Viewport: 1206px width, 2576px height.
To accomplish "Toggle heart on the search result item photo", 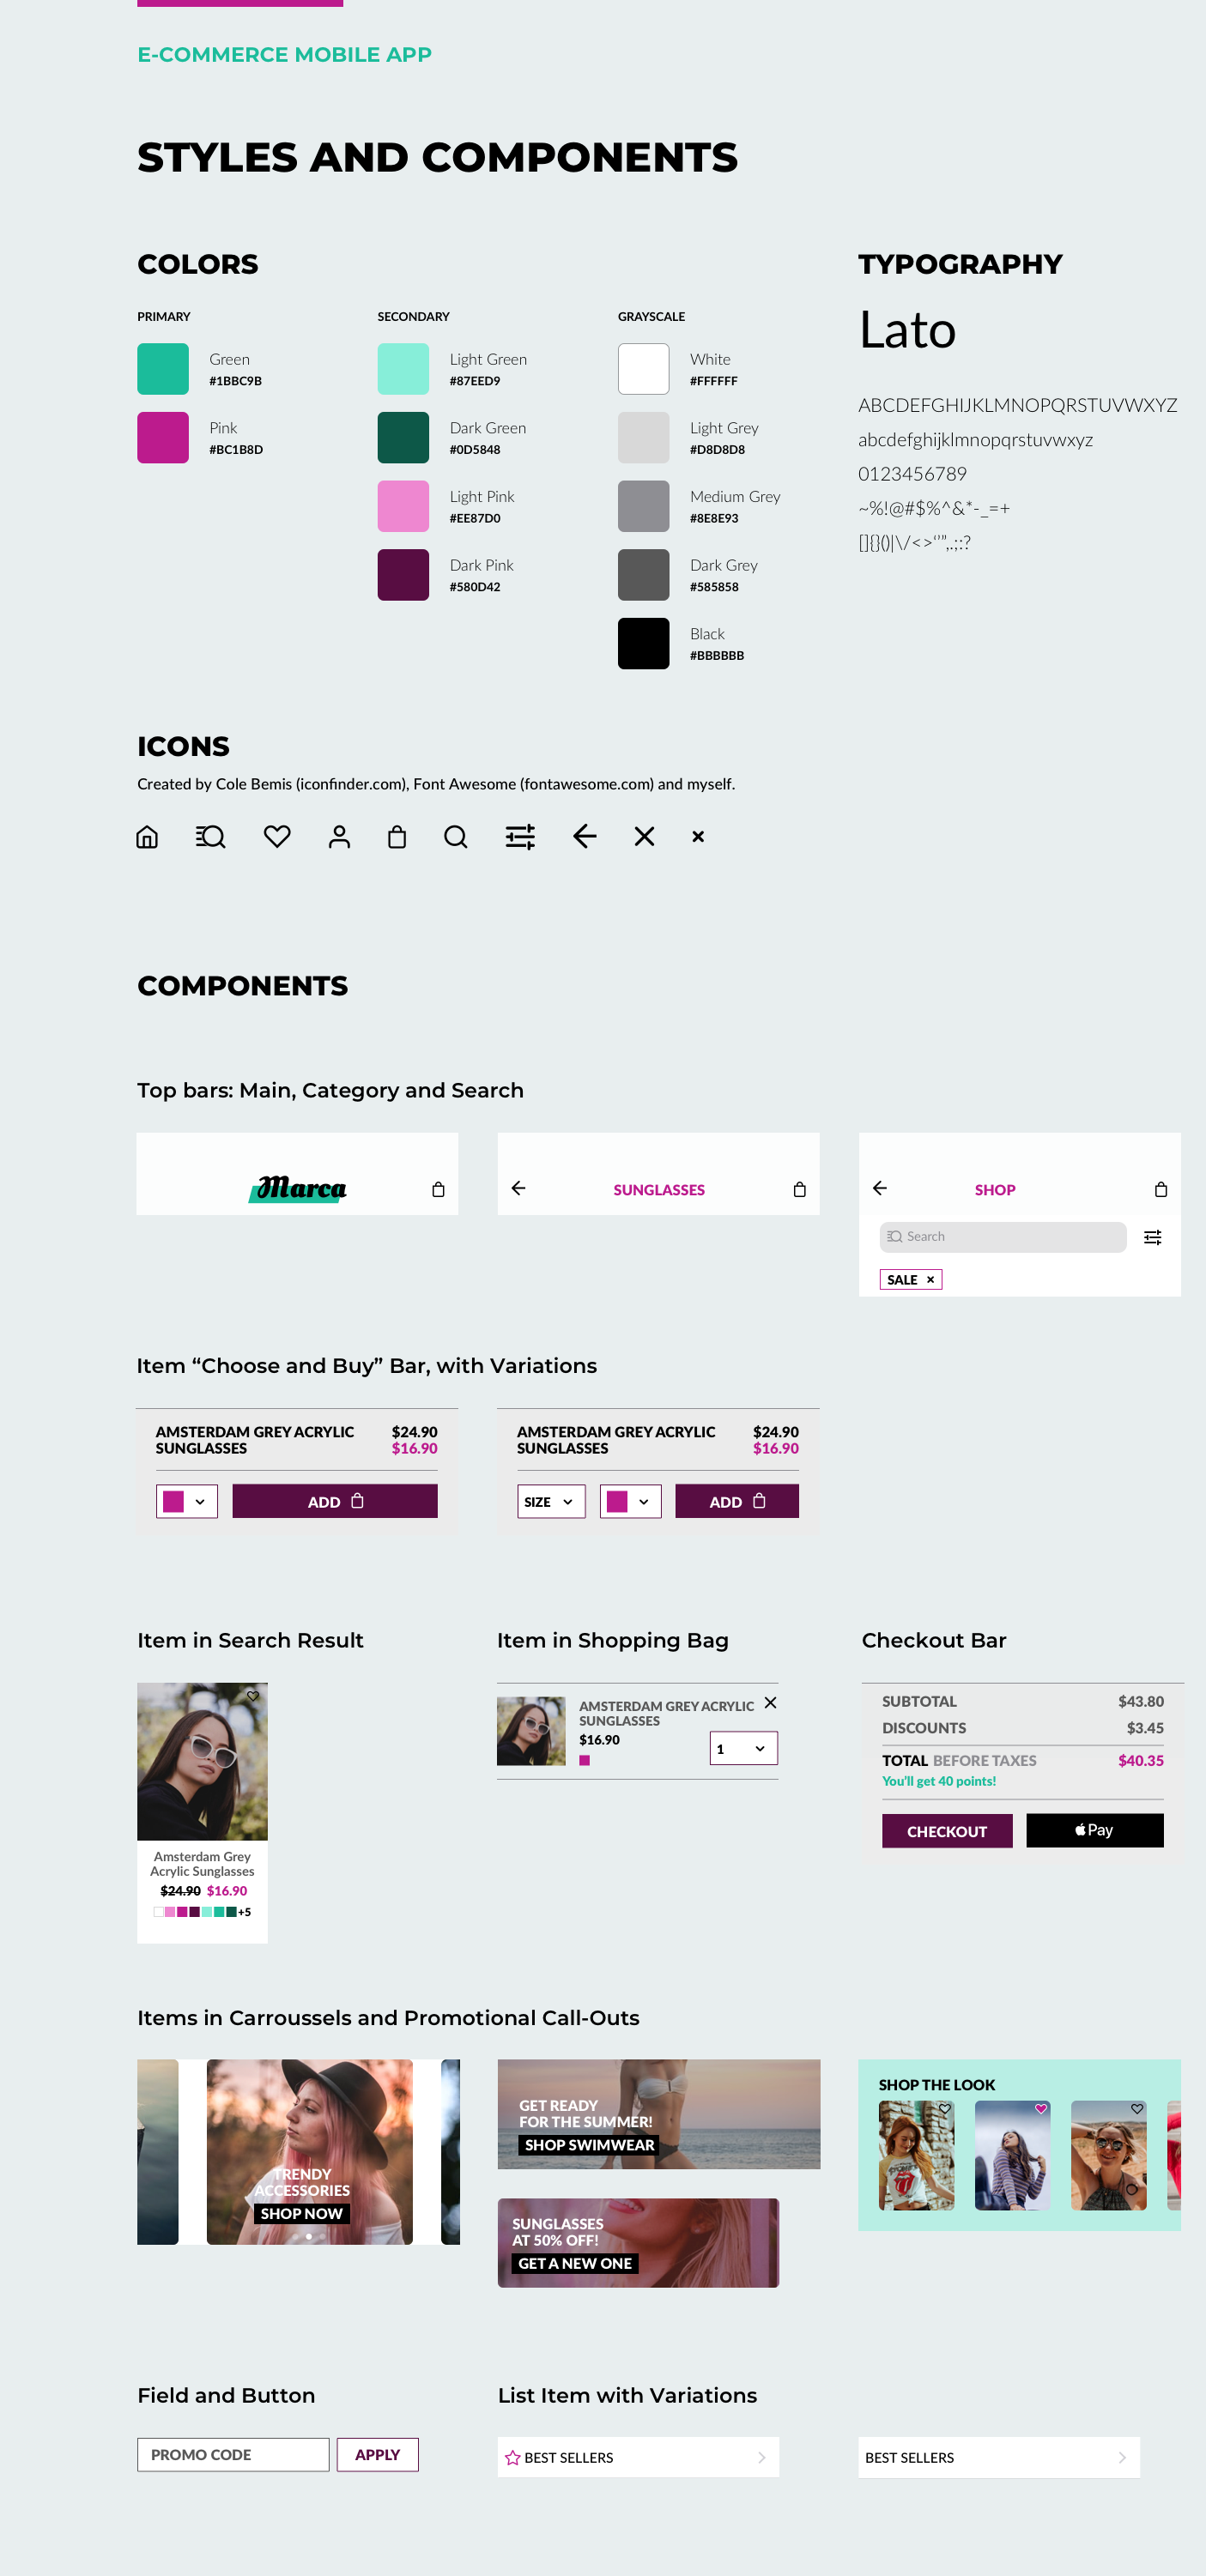I will (x=253, y=1696).
